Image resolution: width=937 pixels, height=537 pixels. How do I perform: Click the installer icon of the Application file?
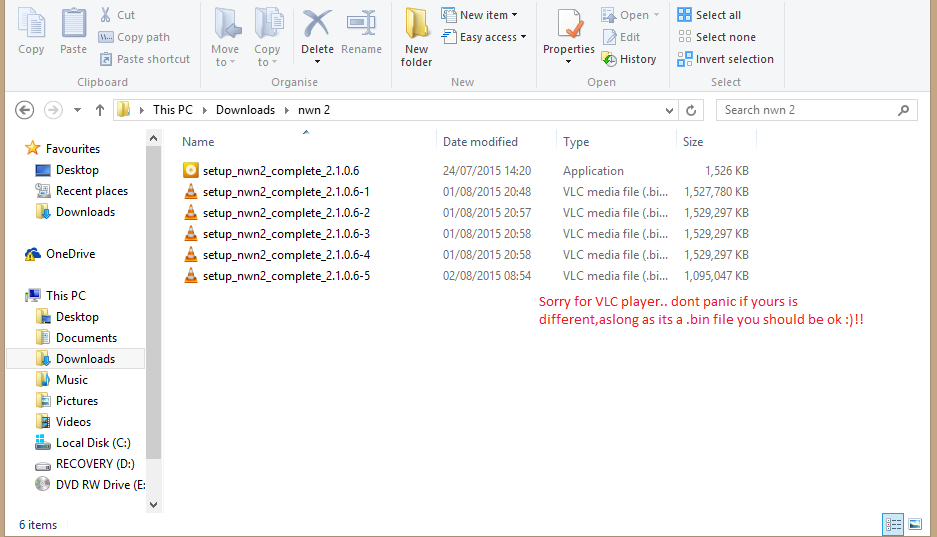coord(191,170)
